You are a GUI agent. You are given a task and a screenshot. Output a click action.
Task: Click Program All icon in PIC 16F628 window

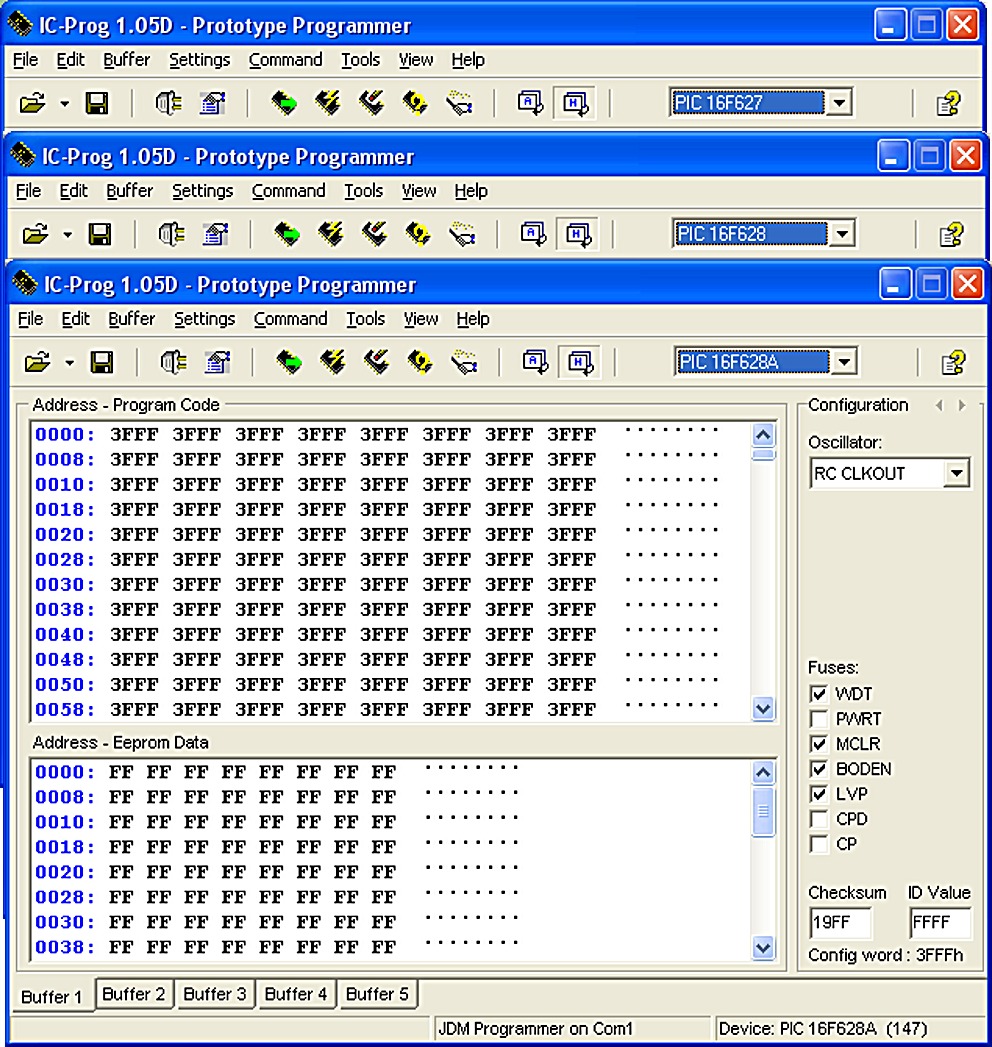click(330, 234)
